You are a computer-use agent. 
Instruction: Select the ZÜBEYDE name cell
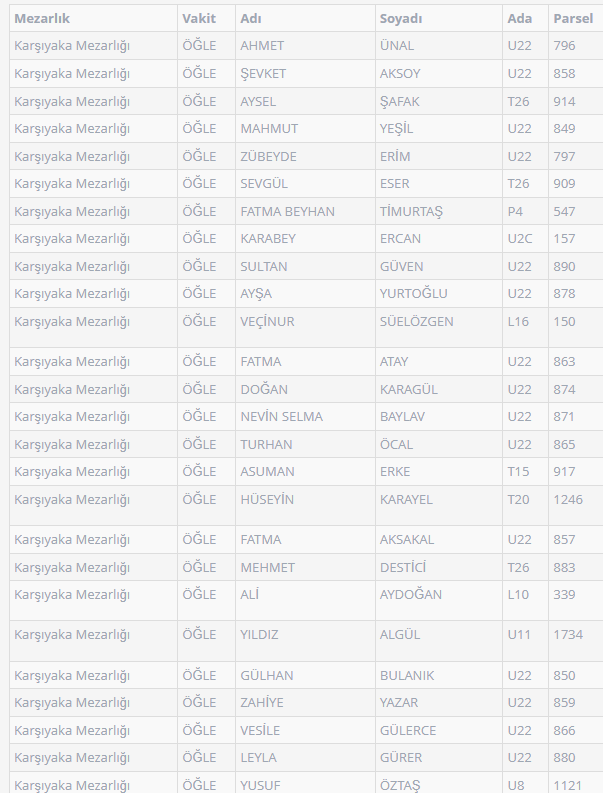(x=268, y=157)
